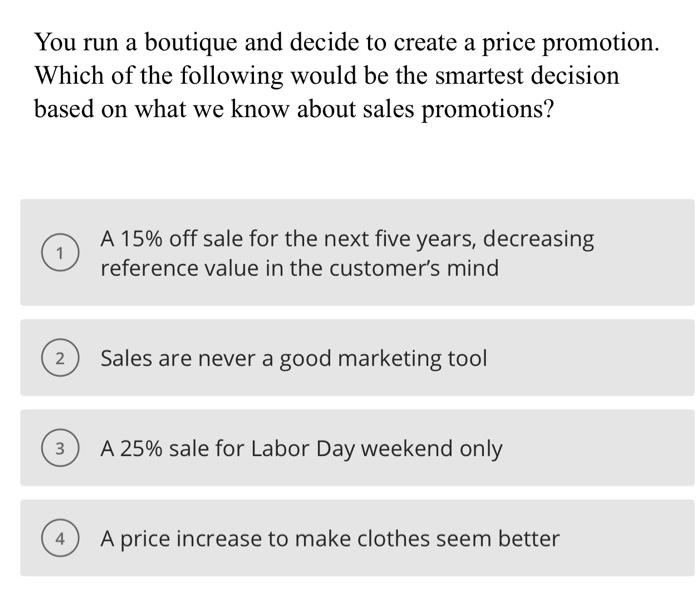Click the words "smartest decision" in the question
Viewport: 700px width, 600px height.
point(518,76)
